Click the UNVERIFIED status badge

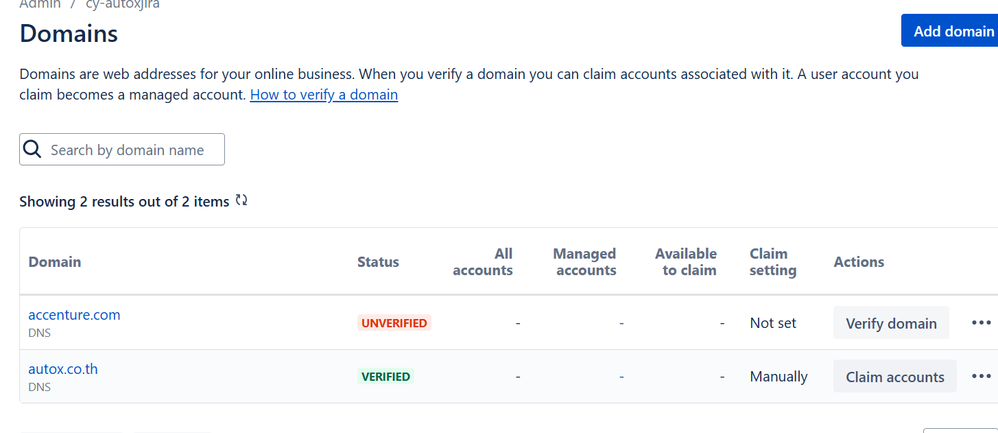tap(394, 323)
